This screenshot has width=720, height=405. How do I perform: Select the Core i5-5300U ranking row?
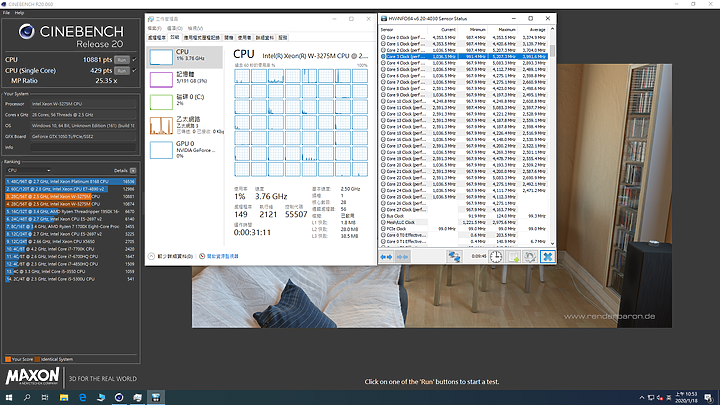[x=71, y=279]
